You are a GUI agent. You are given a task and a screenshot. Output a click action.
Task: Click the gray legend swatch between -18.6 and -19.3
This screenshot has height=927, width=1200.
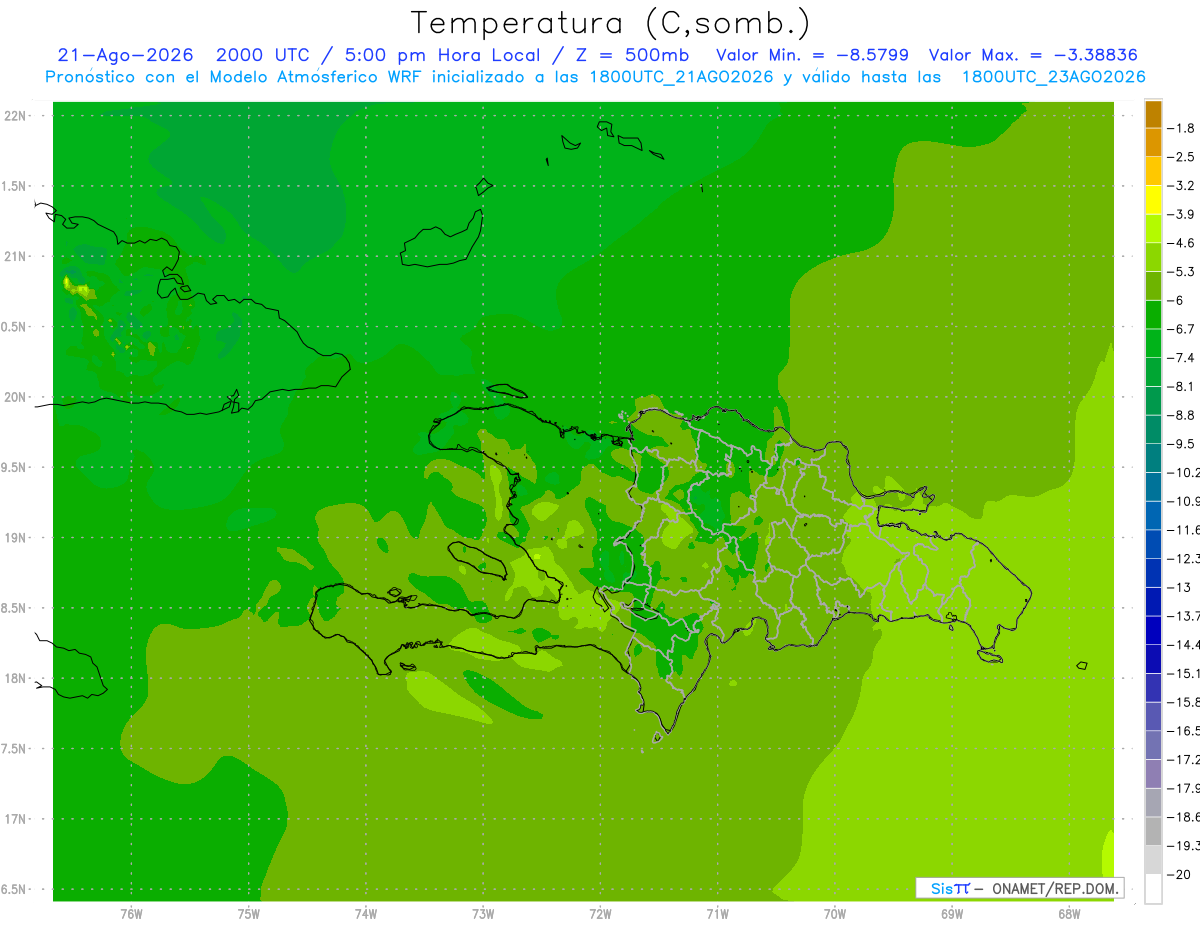tap(1153, 831)
